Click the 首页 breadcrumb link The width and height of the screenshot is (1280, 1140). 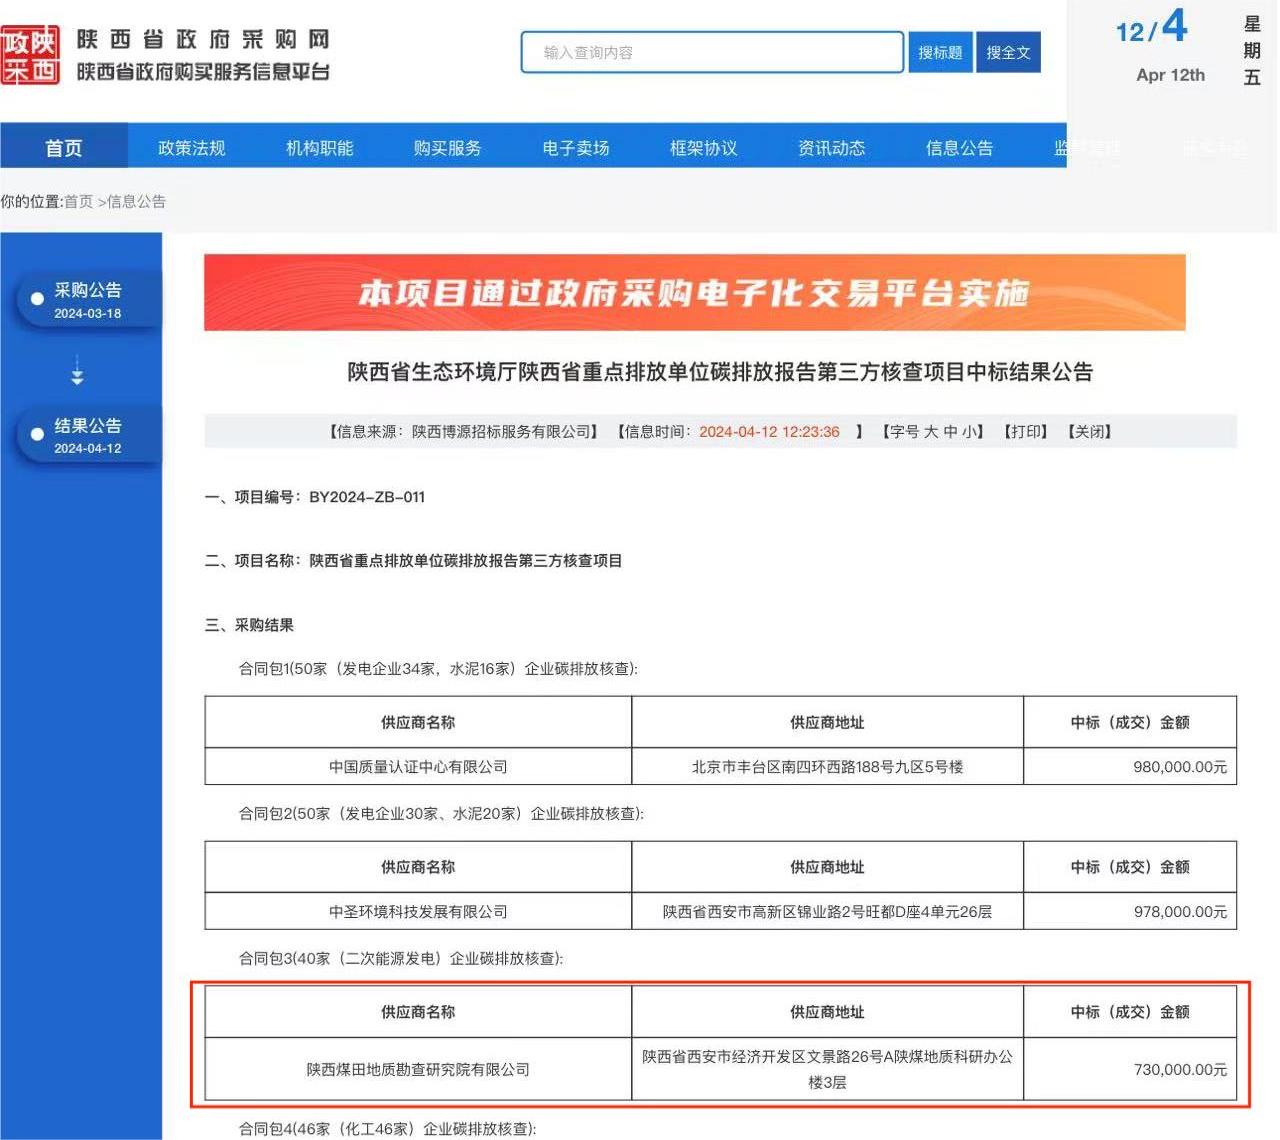pyautogui.click(x=78, y=201)
